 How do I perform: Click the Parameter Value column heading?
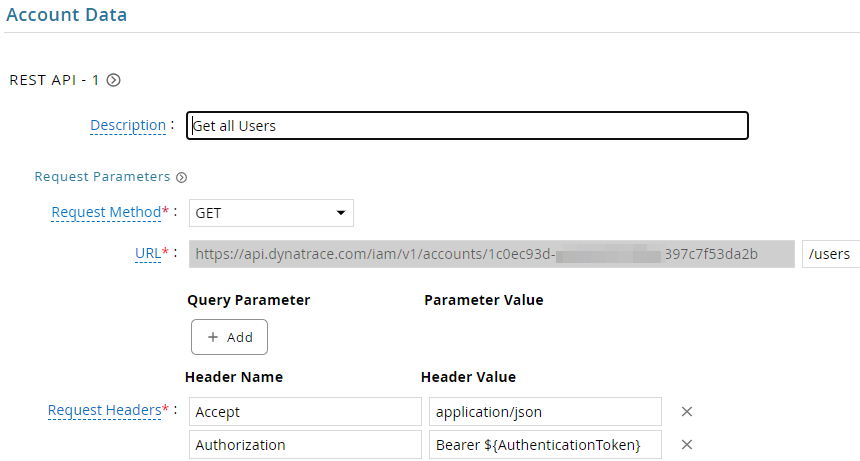click(484, 300)
